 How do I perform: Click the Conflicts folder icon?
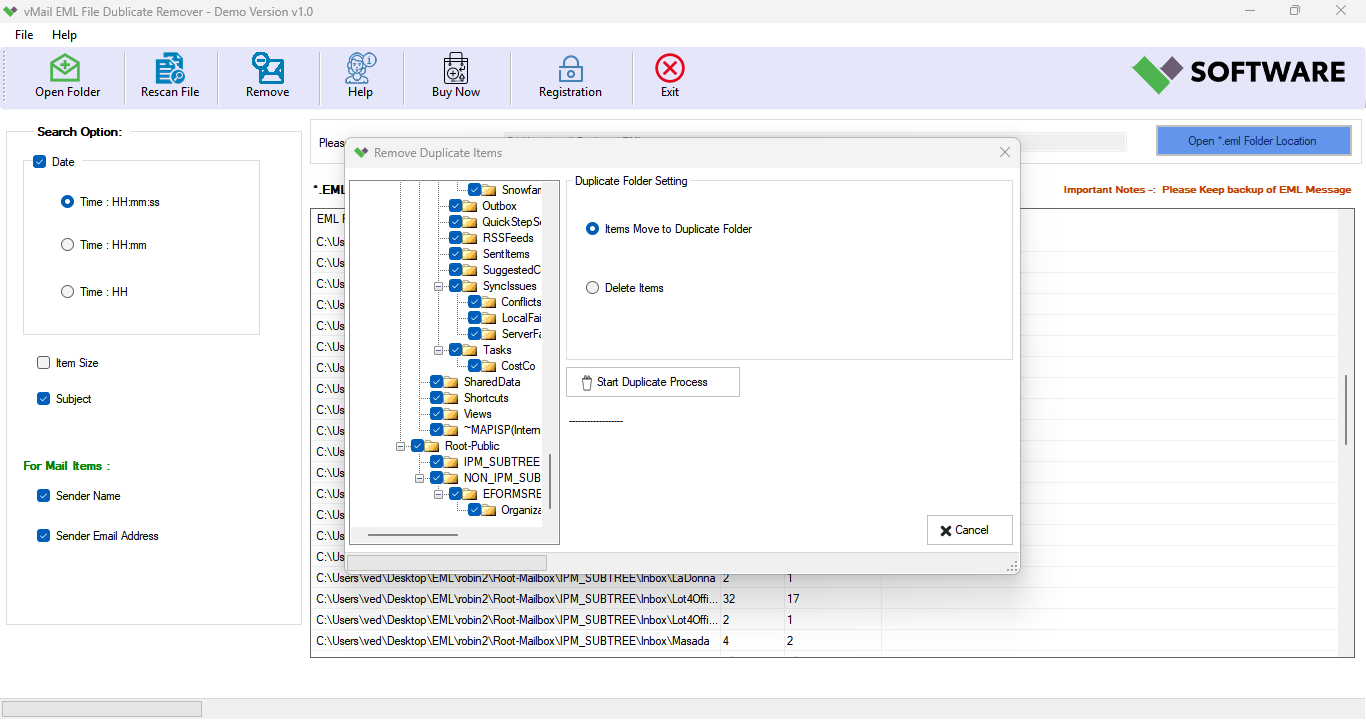489,302
